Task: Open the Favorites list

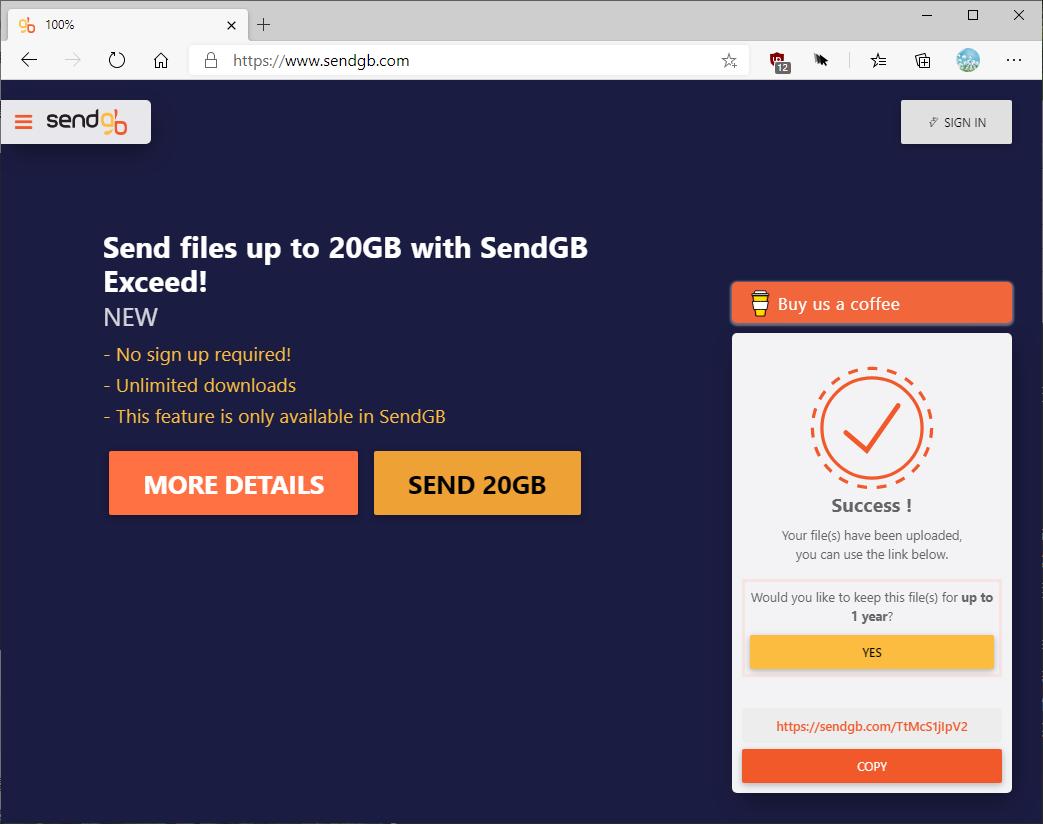Action: point(878,61)
